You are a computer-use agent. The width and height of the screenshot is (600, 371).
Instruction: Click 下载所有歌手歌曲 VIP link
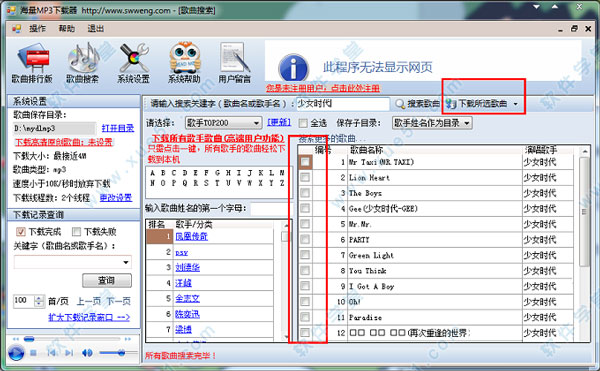[x=218, y=138]
